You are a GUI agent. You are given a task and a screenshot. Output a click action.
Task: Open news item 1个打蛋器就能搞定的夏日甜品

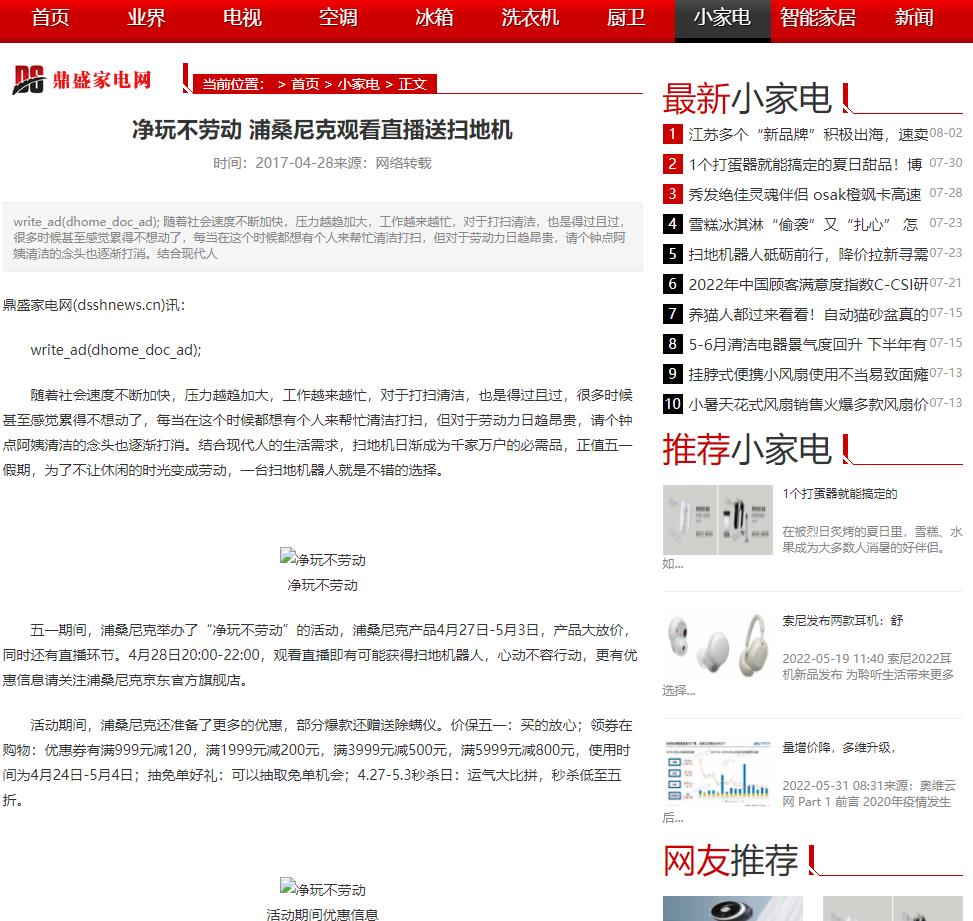click(x=805, y=164)
